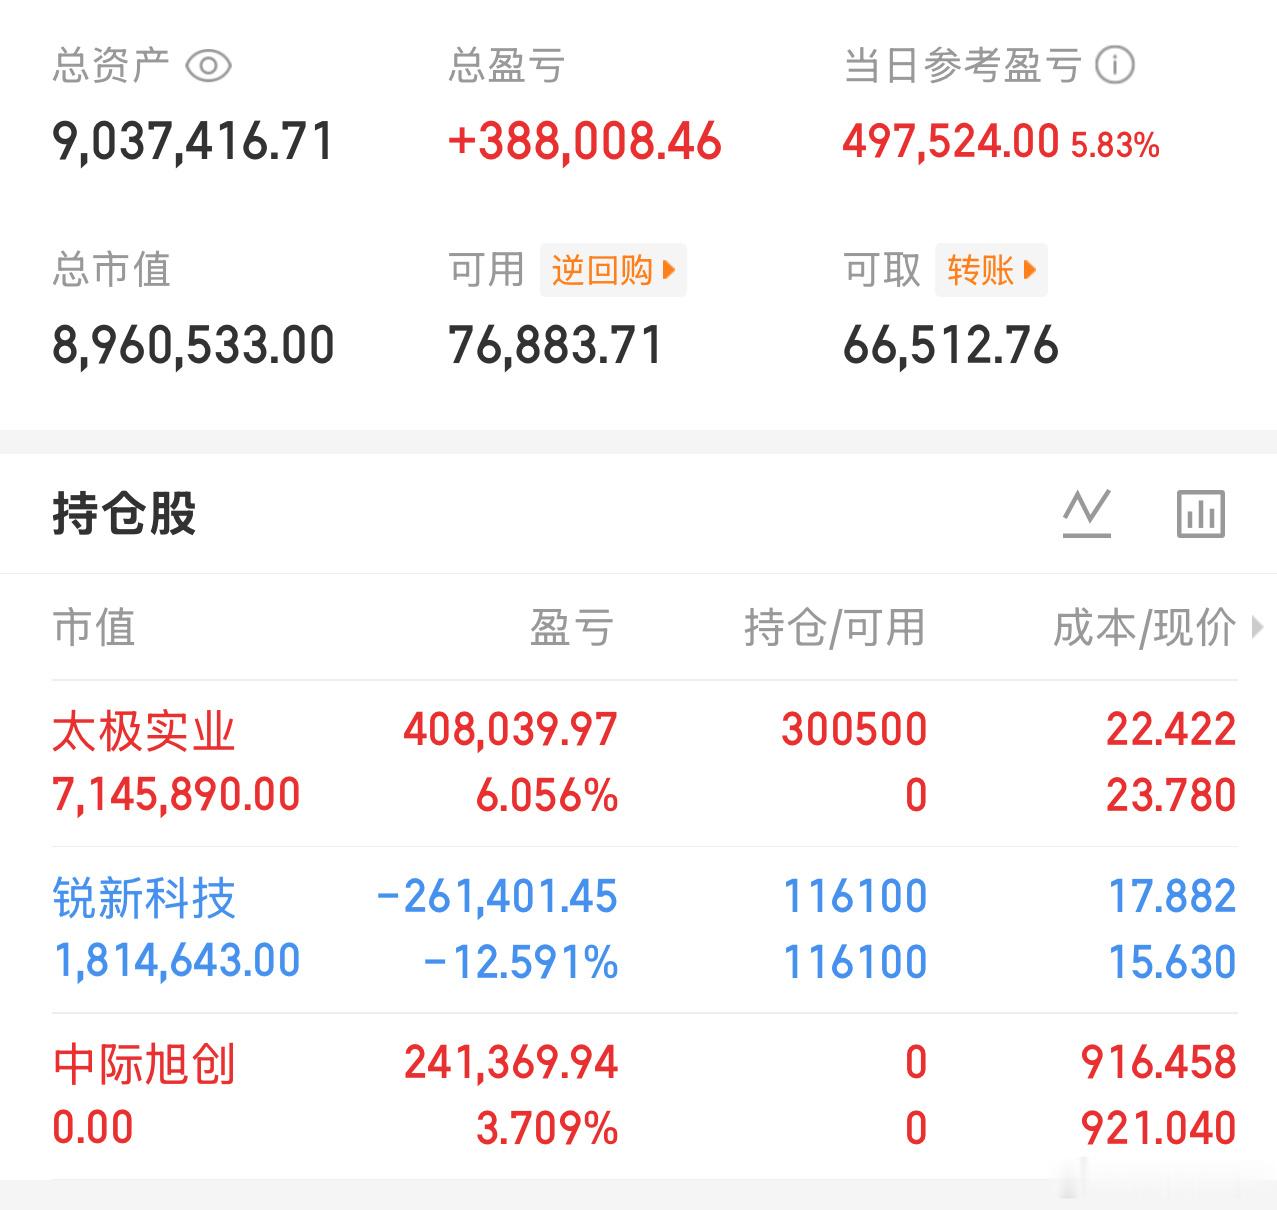This screenshot has height=1210, width=1277.
Task: Select daily percentage 5.83%
Action: pyautogui.click(x=1115, y=146)
